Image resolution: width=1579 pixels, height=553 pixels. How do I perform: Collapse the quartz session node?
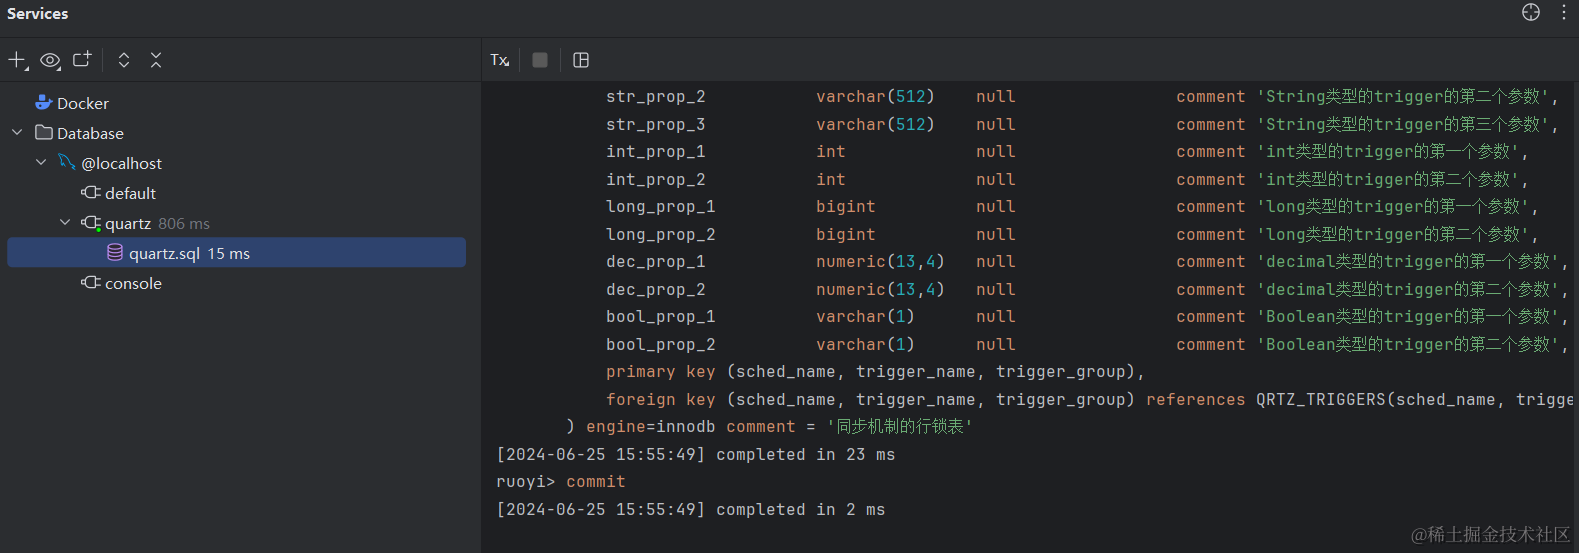(65, 223)
